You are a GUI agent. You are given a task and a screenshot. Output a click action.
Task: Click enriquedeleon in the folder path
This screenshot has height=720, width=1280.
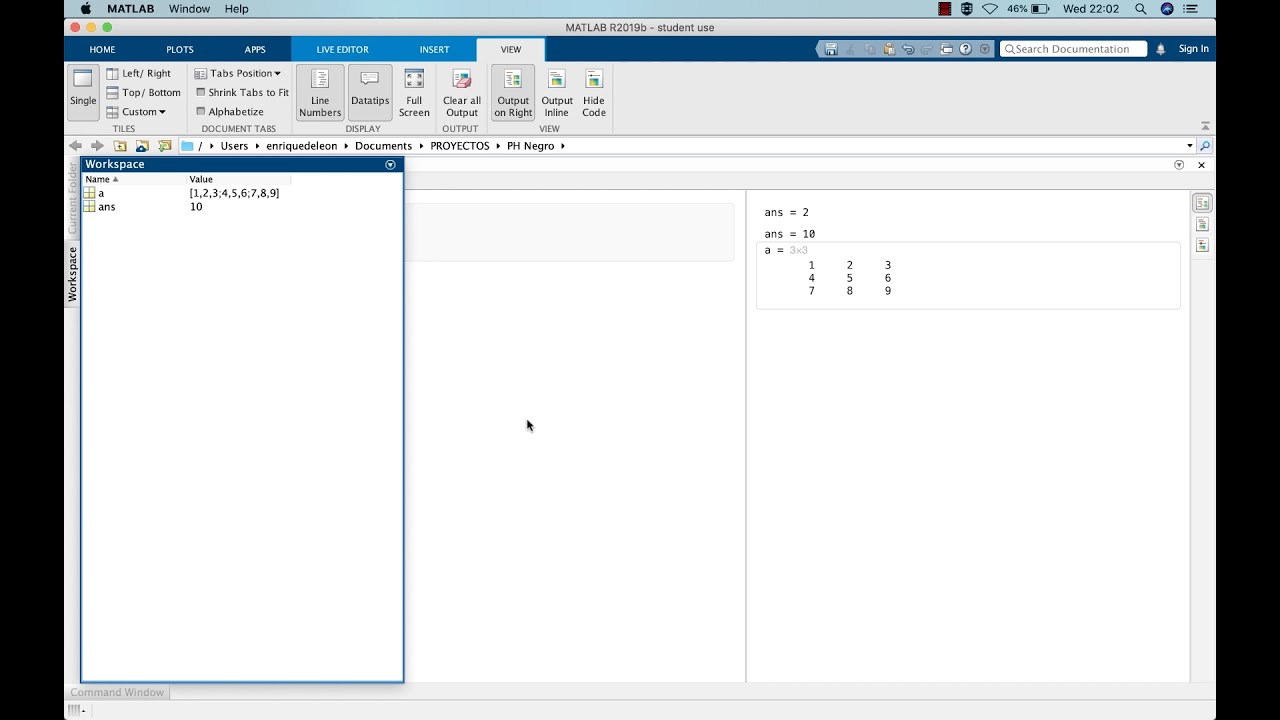pos(302,146)
